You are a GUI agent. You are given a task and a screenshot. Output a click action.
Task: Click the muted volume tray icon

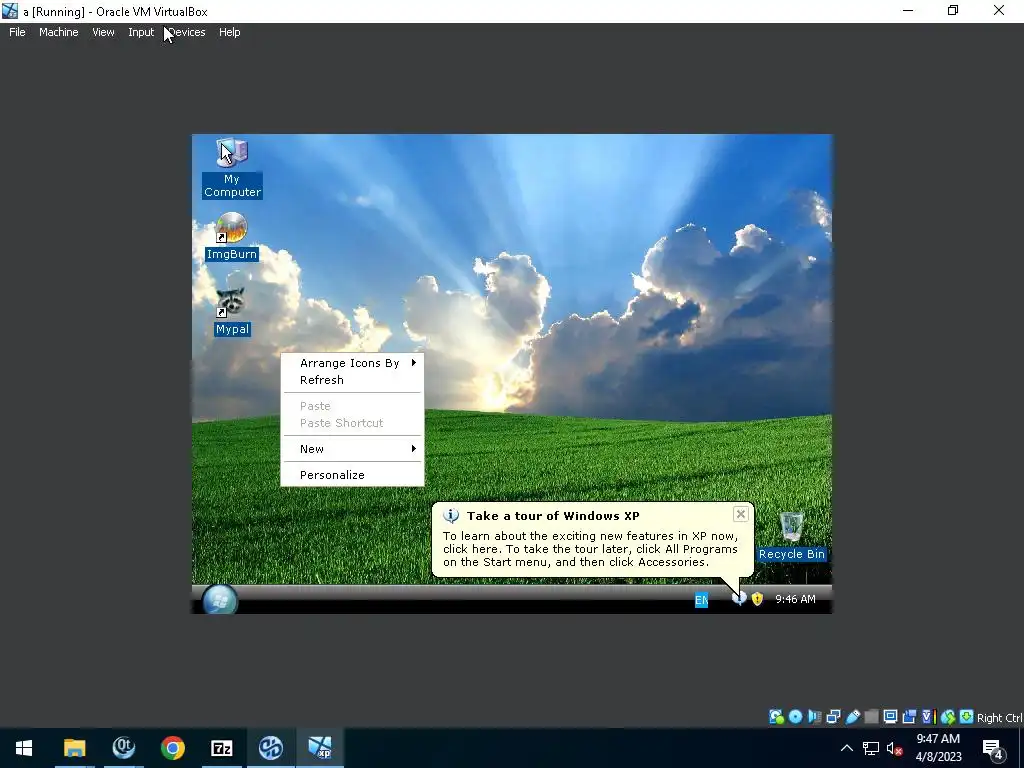[895, 748]
